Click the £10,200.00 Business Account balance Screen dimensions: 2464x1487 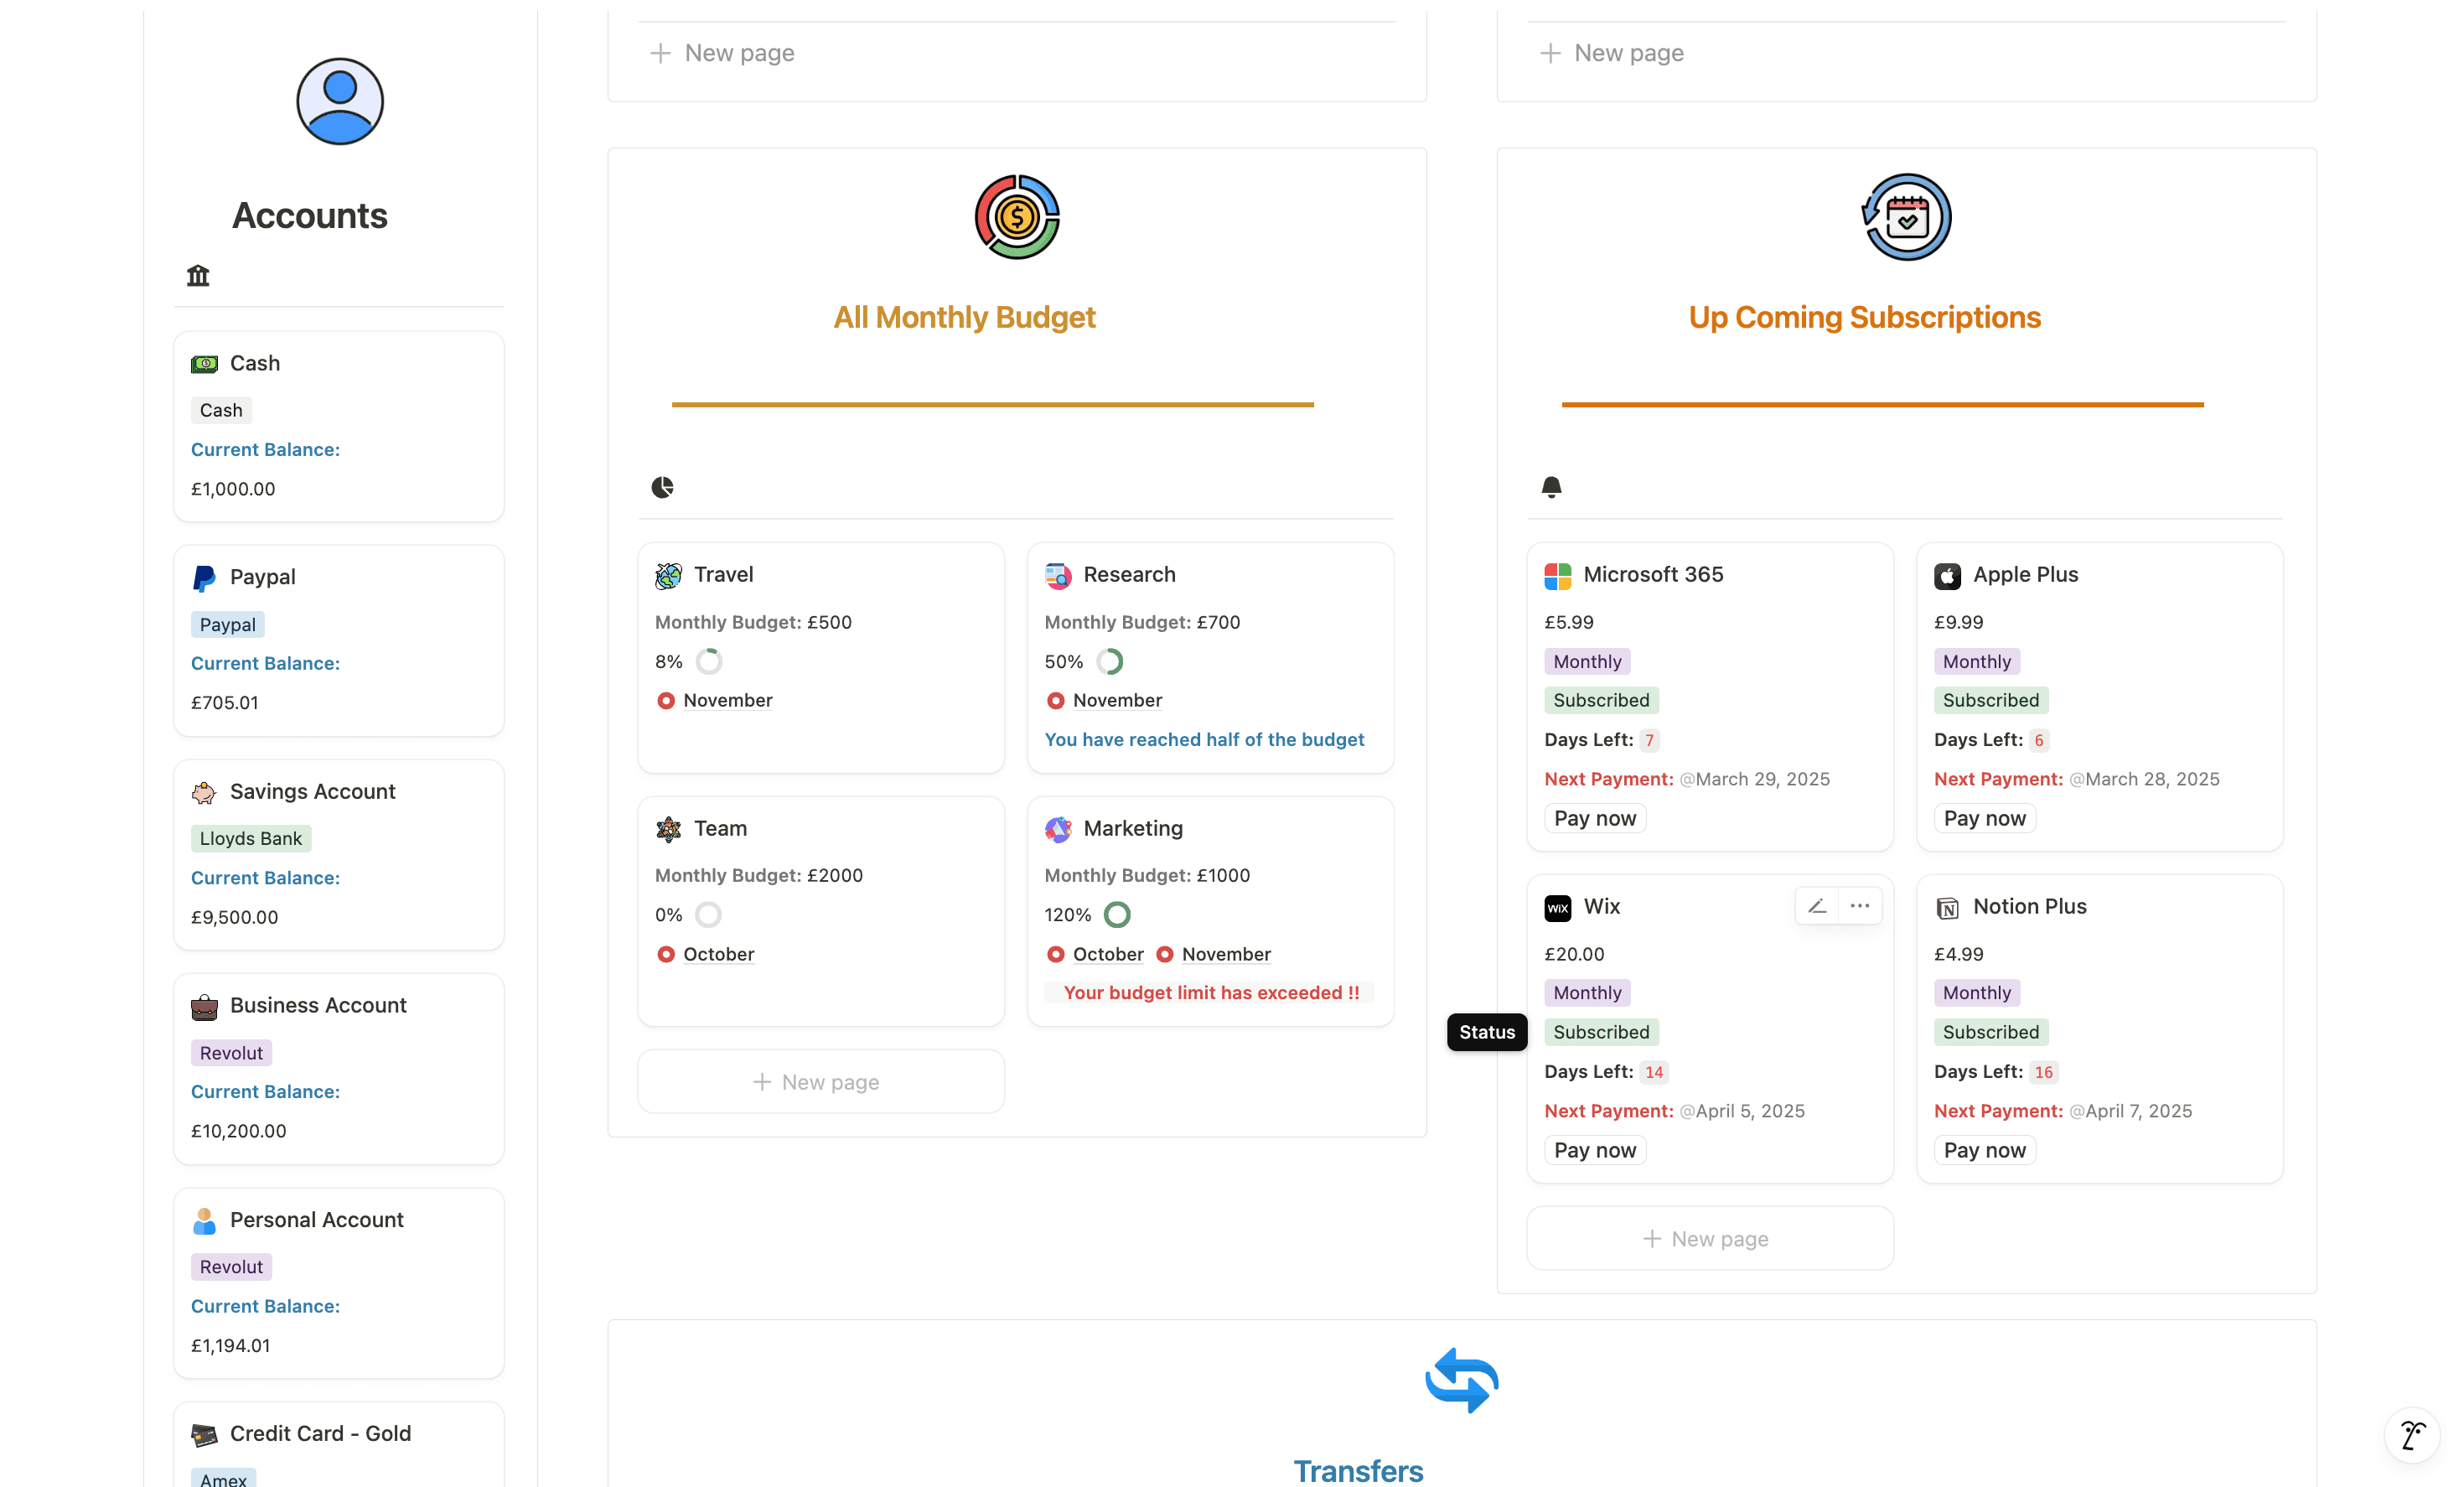pyautogui.click(x=239, y=1131)
